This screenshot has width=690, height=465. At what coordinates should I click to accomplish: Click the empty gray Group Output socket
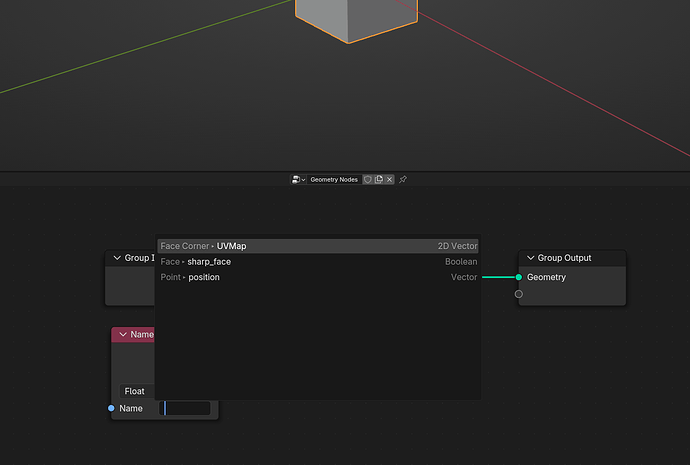[x=519, y=294]
